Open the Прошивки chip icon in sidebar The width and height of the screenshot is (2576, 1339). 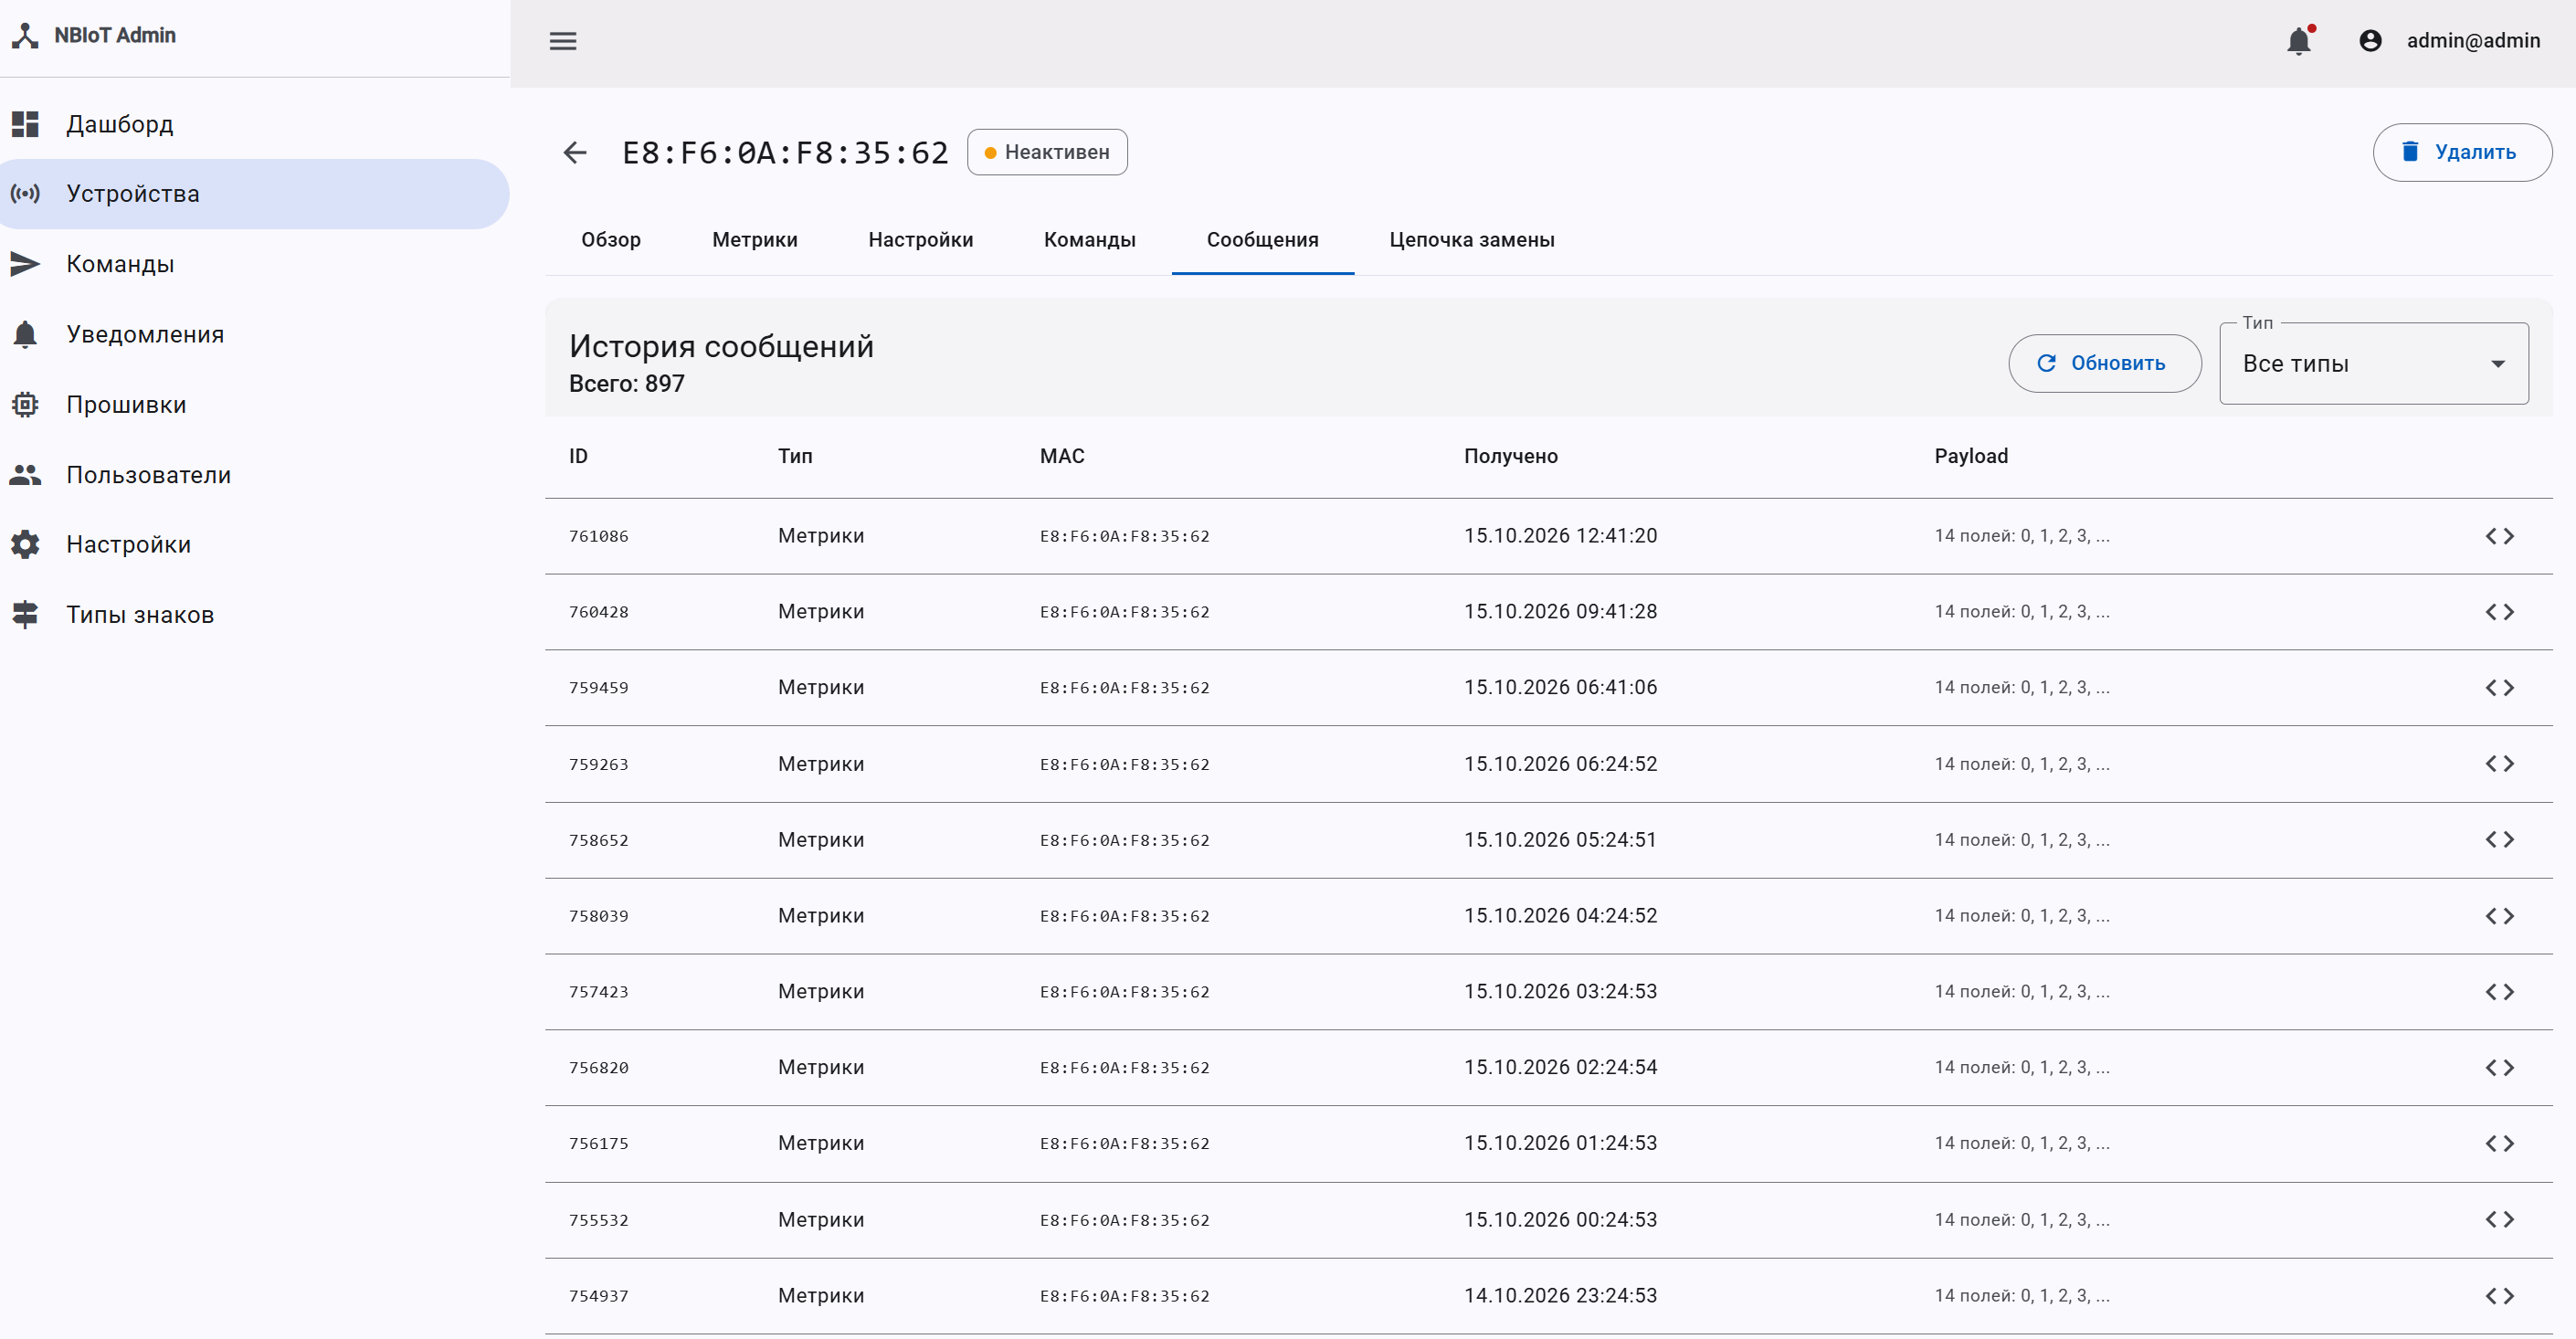pos(25,404)
